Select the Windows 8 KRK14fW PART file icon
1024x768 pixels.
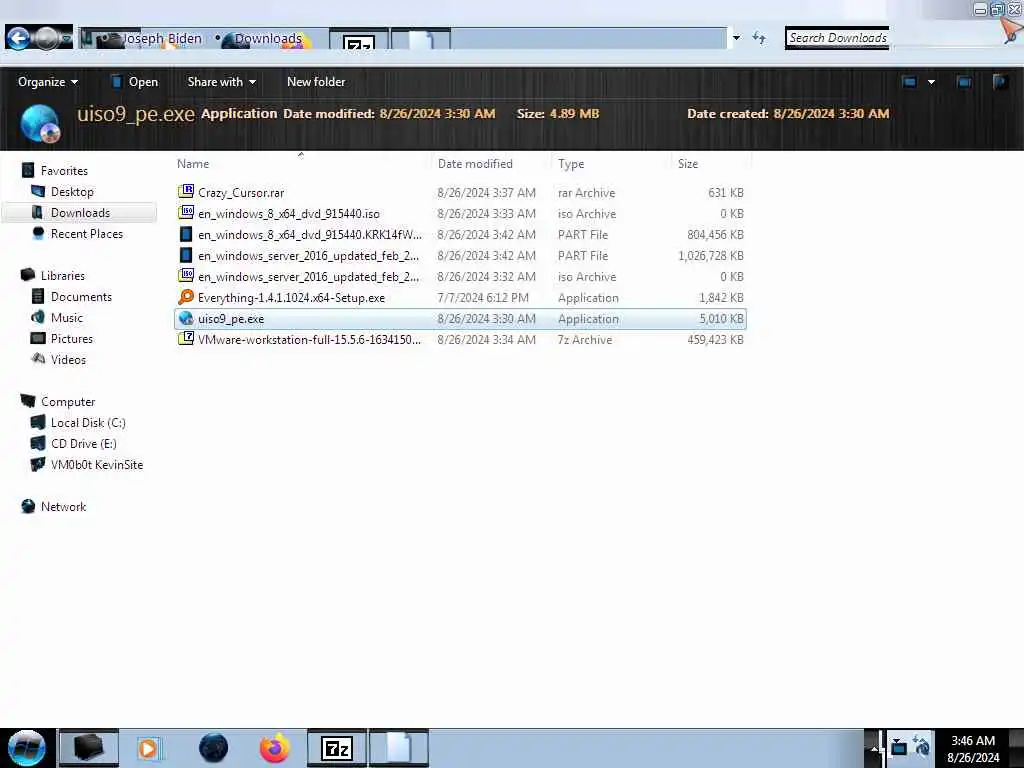186,234
